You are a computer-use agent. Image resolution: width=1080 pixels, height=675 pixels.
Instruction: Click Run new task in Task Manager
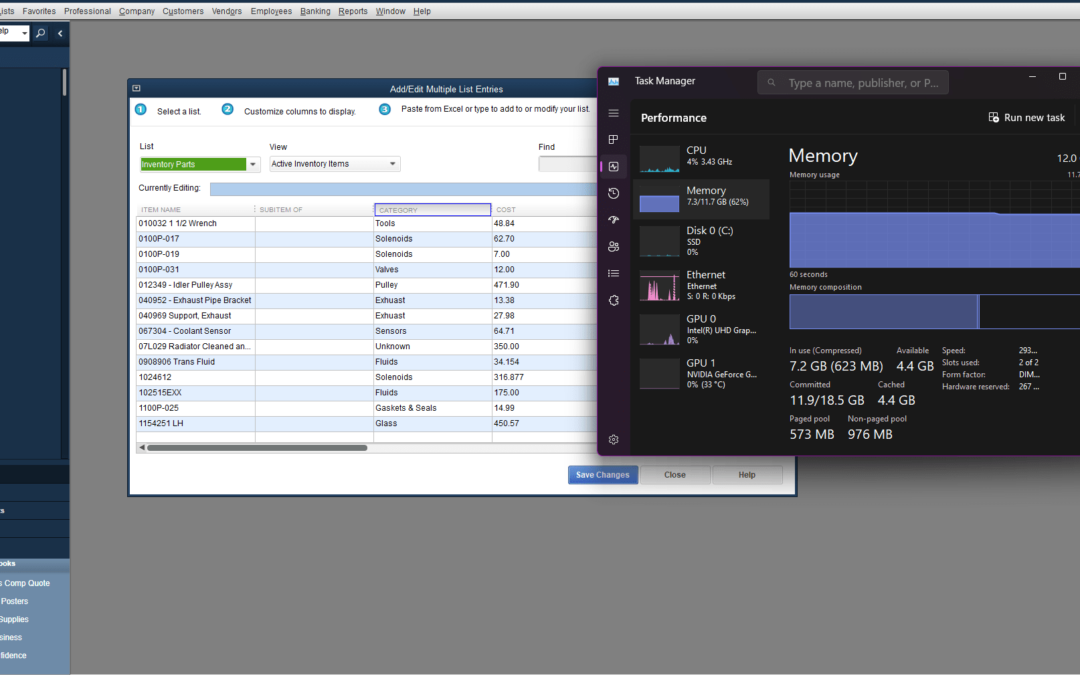point(1027,118)
